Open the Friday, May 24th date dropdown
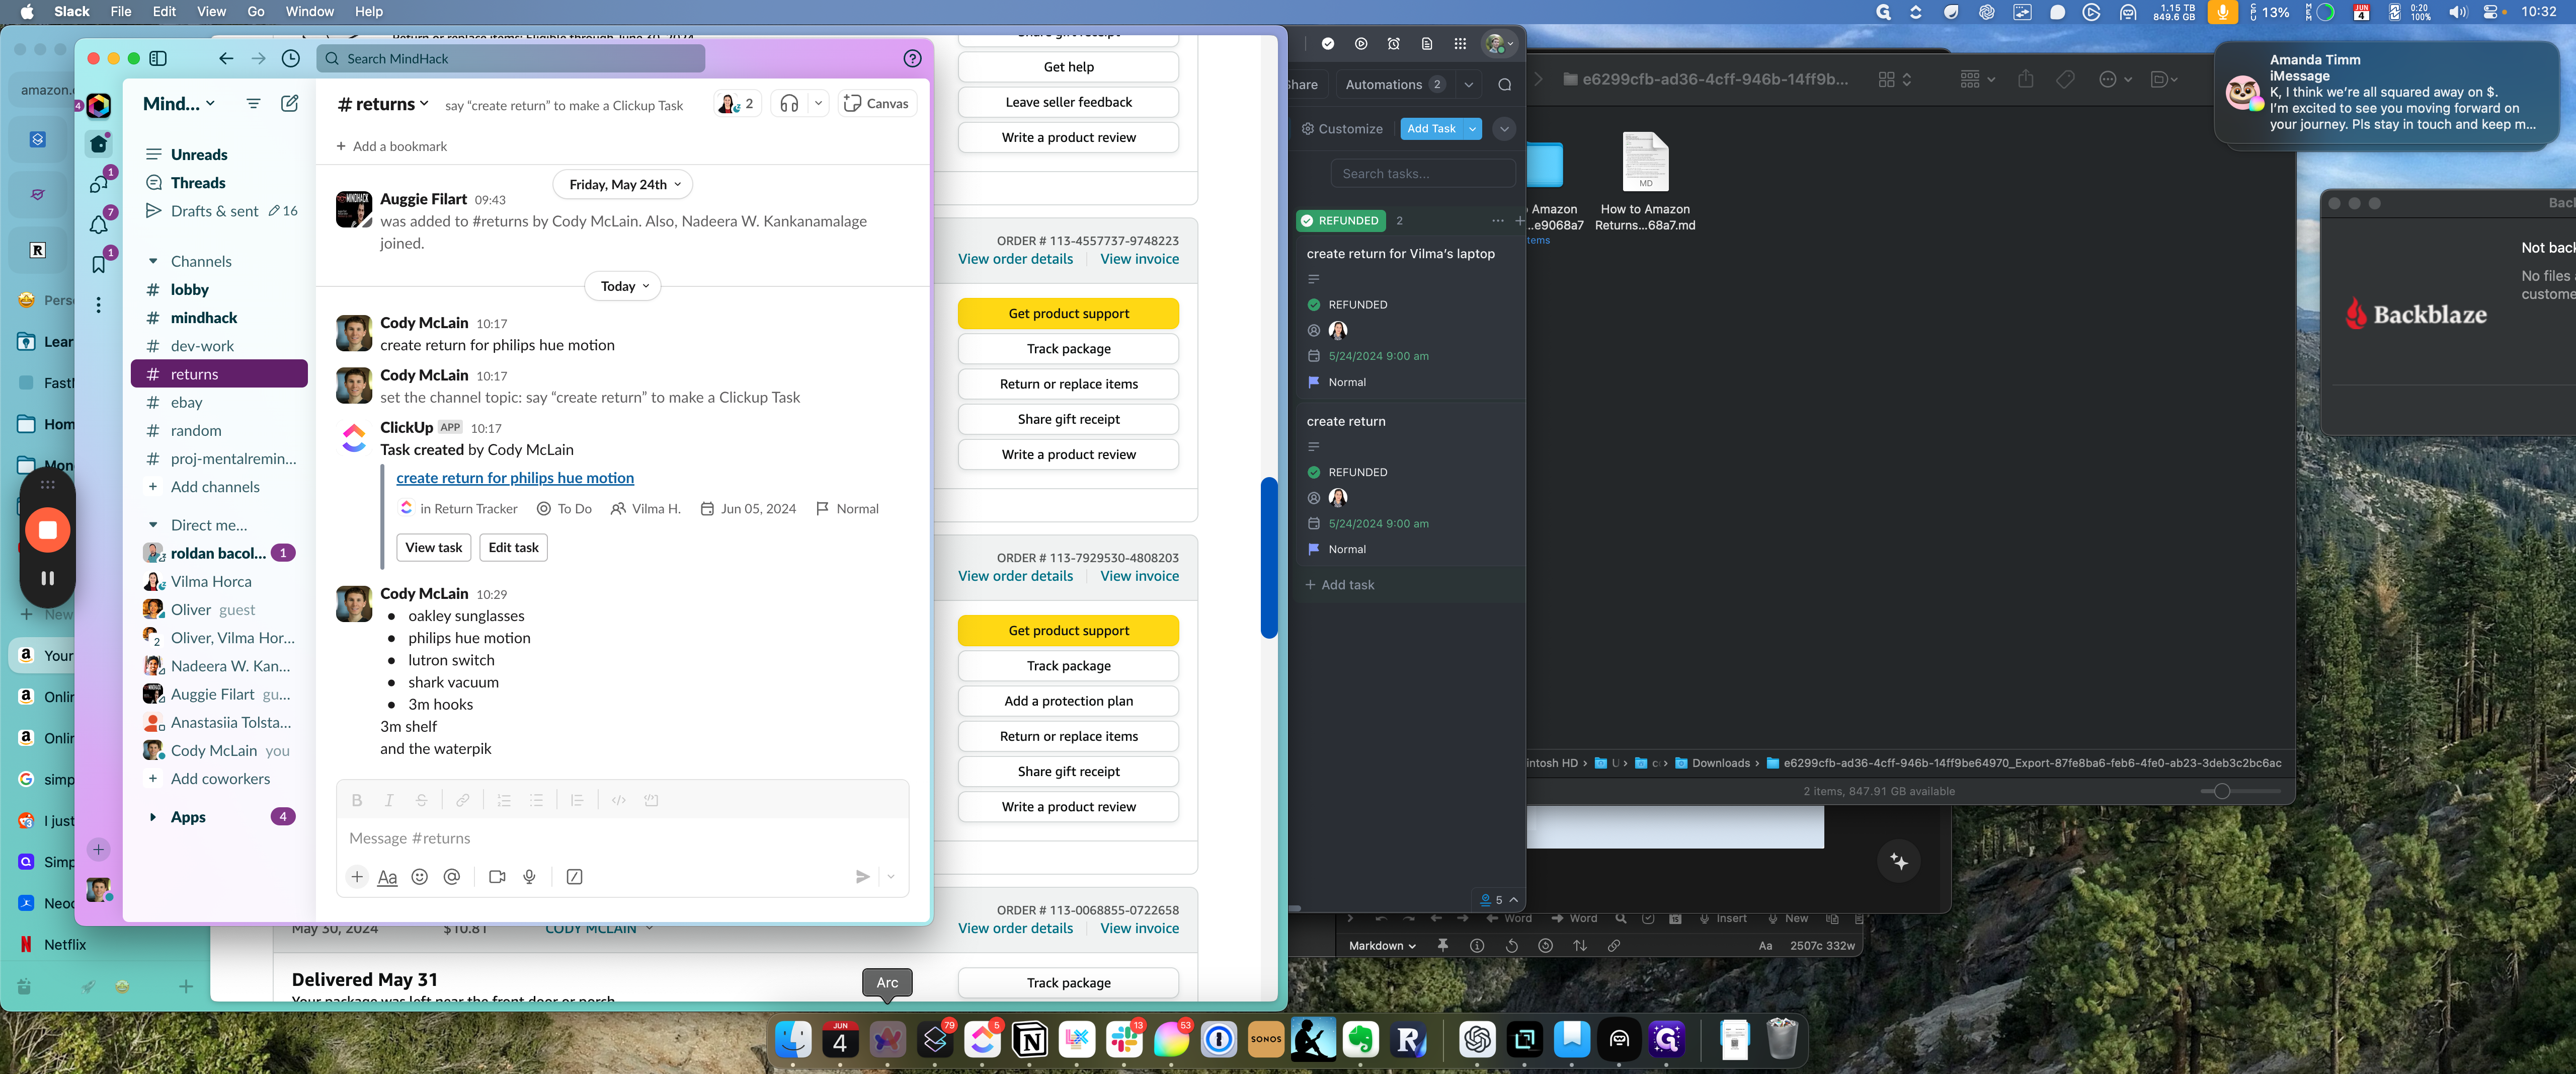Screen dimensions: 2576x1074 [623, 184]
